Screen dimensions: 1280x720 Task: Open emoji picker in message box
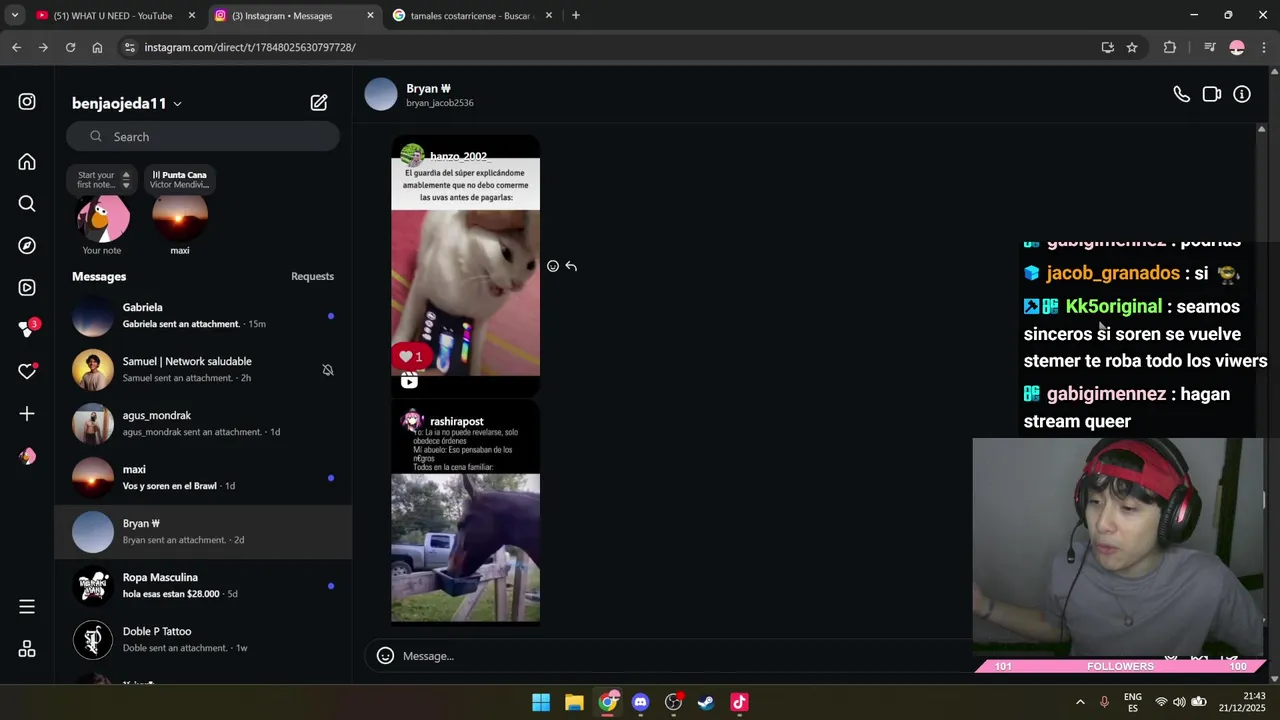point(385,656)
